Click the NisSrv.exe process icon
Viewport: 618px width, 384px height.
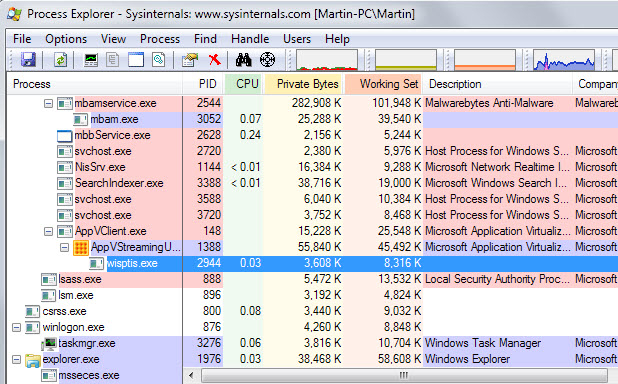point(65,168)
